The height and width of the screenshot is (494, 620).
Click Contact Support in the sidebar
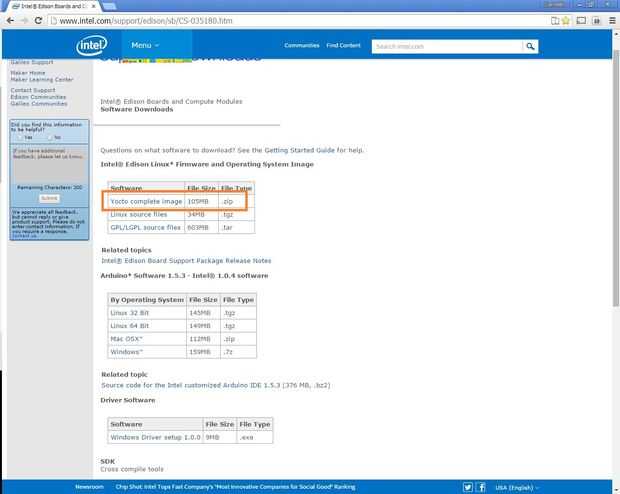pyautogui.click(x=33, y=90)
